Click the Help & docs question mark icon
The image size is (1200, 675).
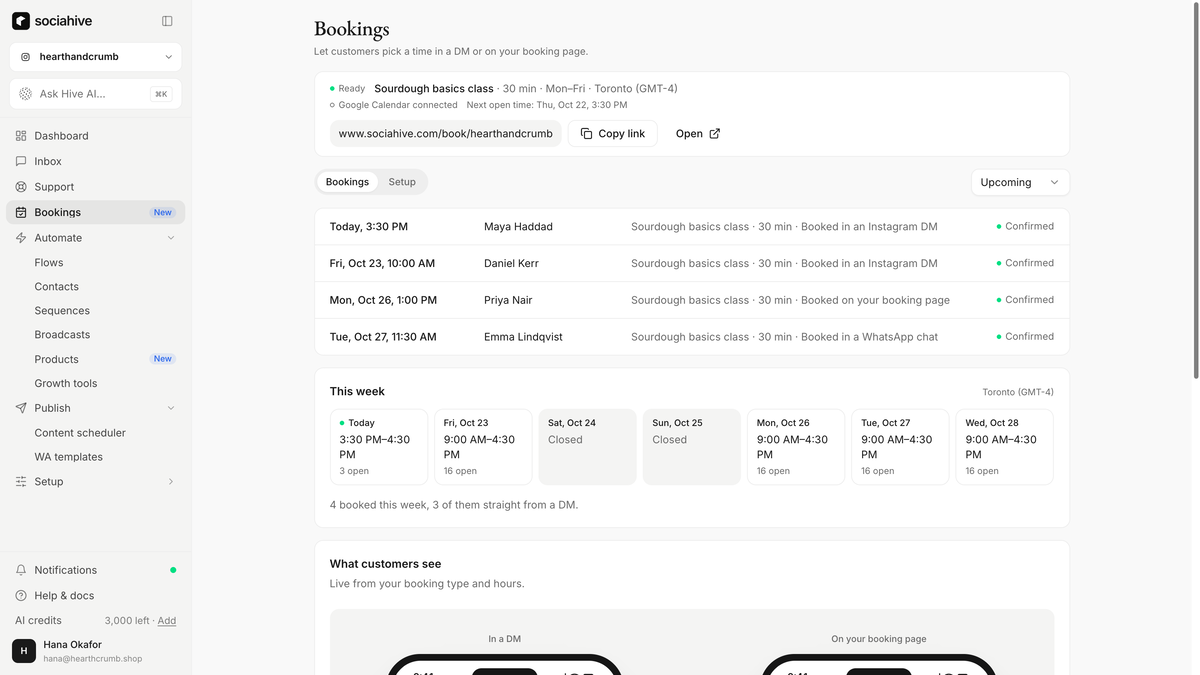click(x=21, y=596)
